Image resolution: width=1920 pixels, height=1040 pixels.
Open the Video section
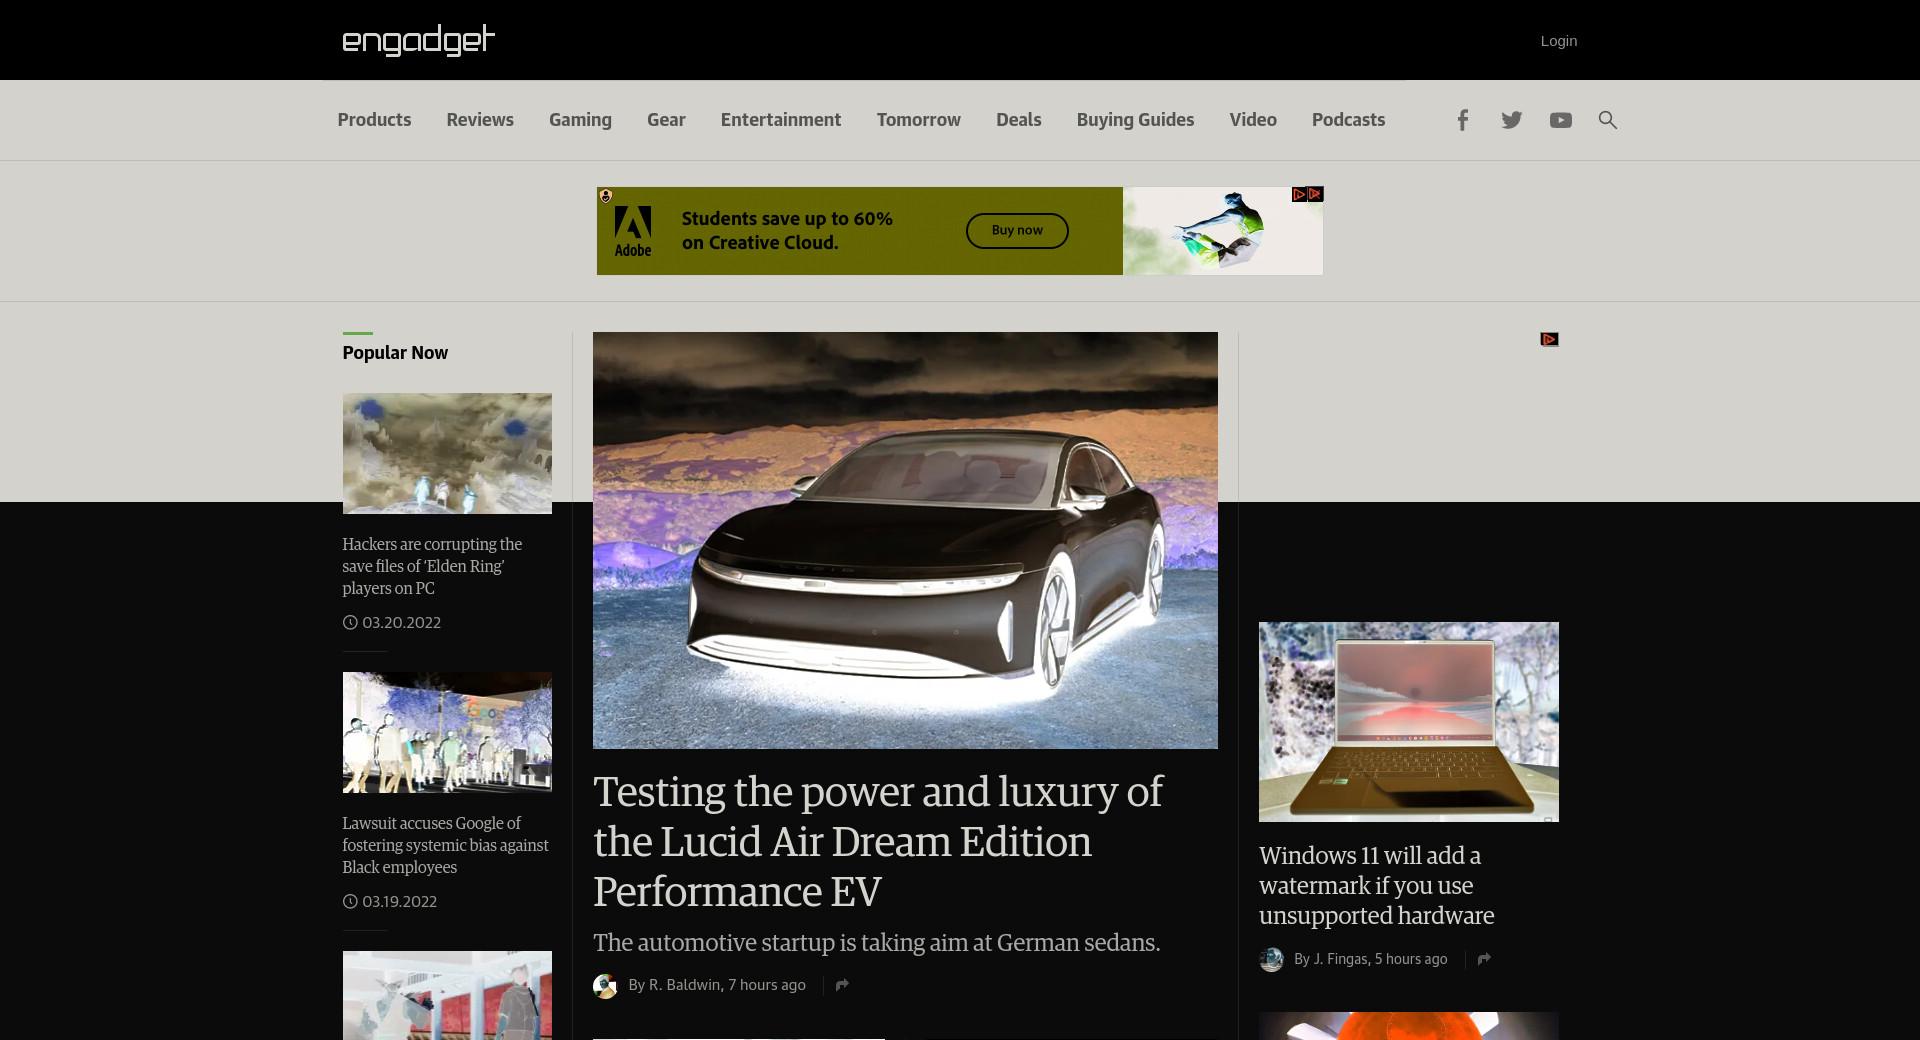(1253, 120)
